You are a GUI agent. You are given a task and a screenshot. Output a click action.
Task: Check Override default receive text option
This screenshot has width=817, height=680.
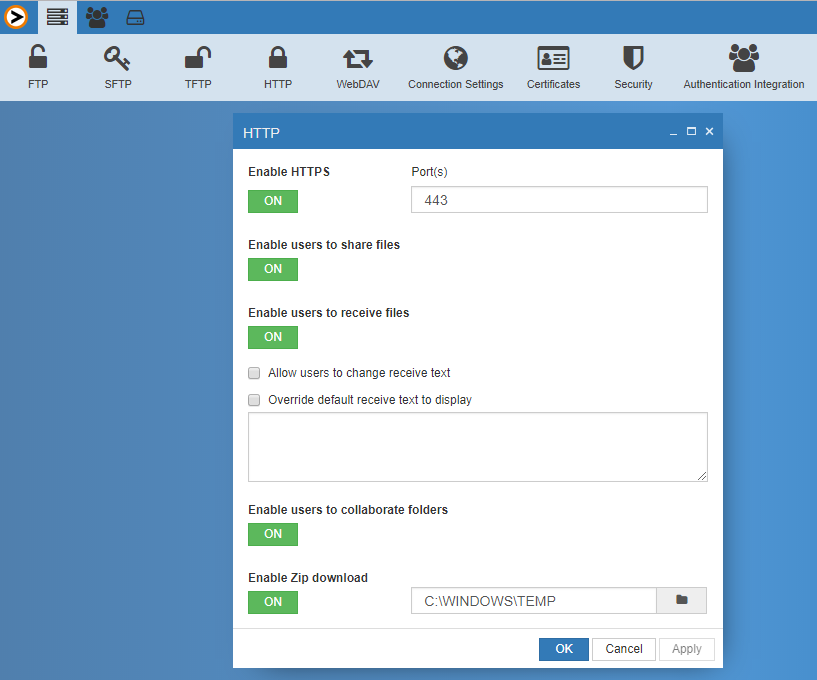coord(254,400)
